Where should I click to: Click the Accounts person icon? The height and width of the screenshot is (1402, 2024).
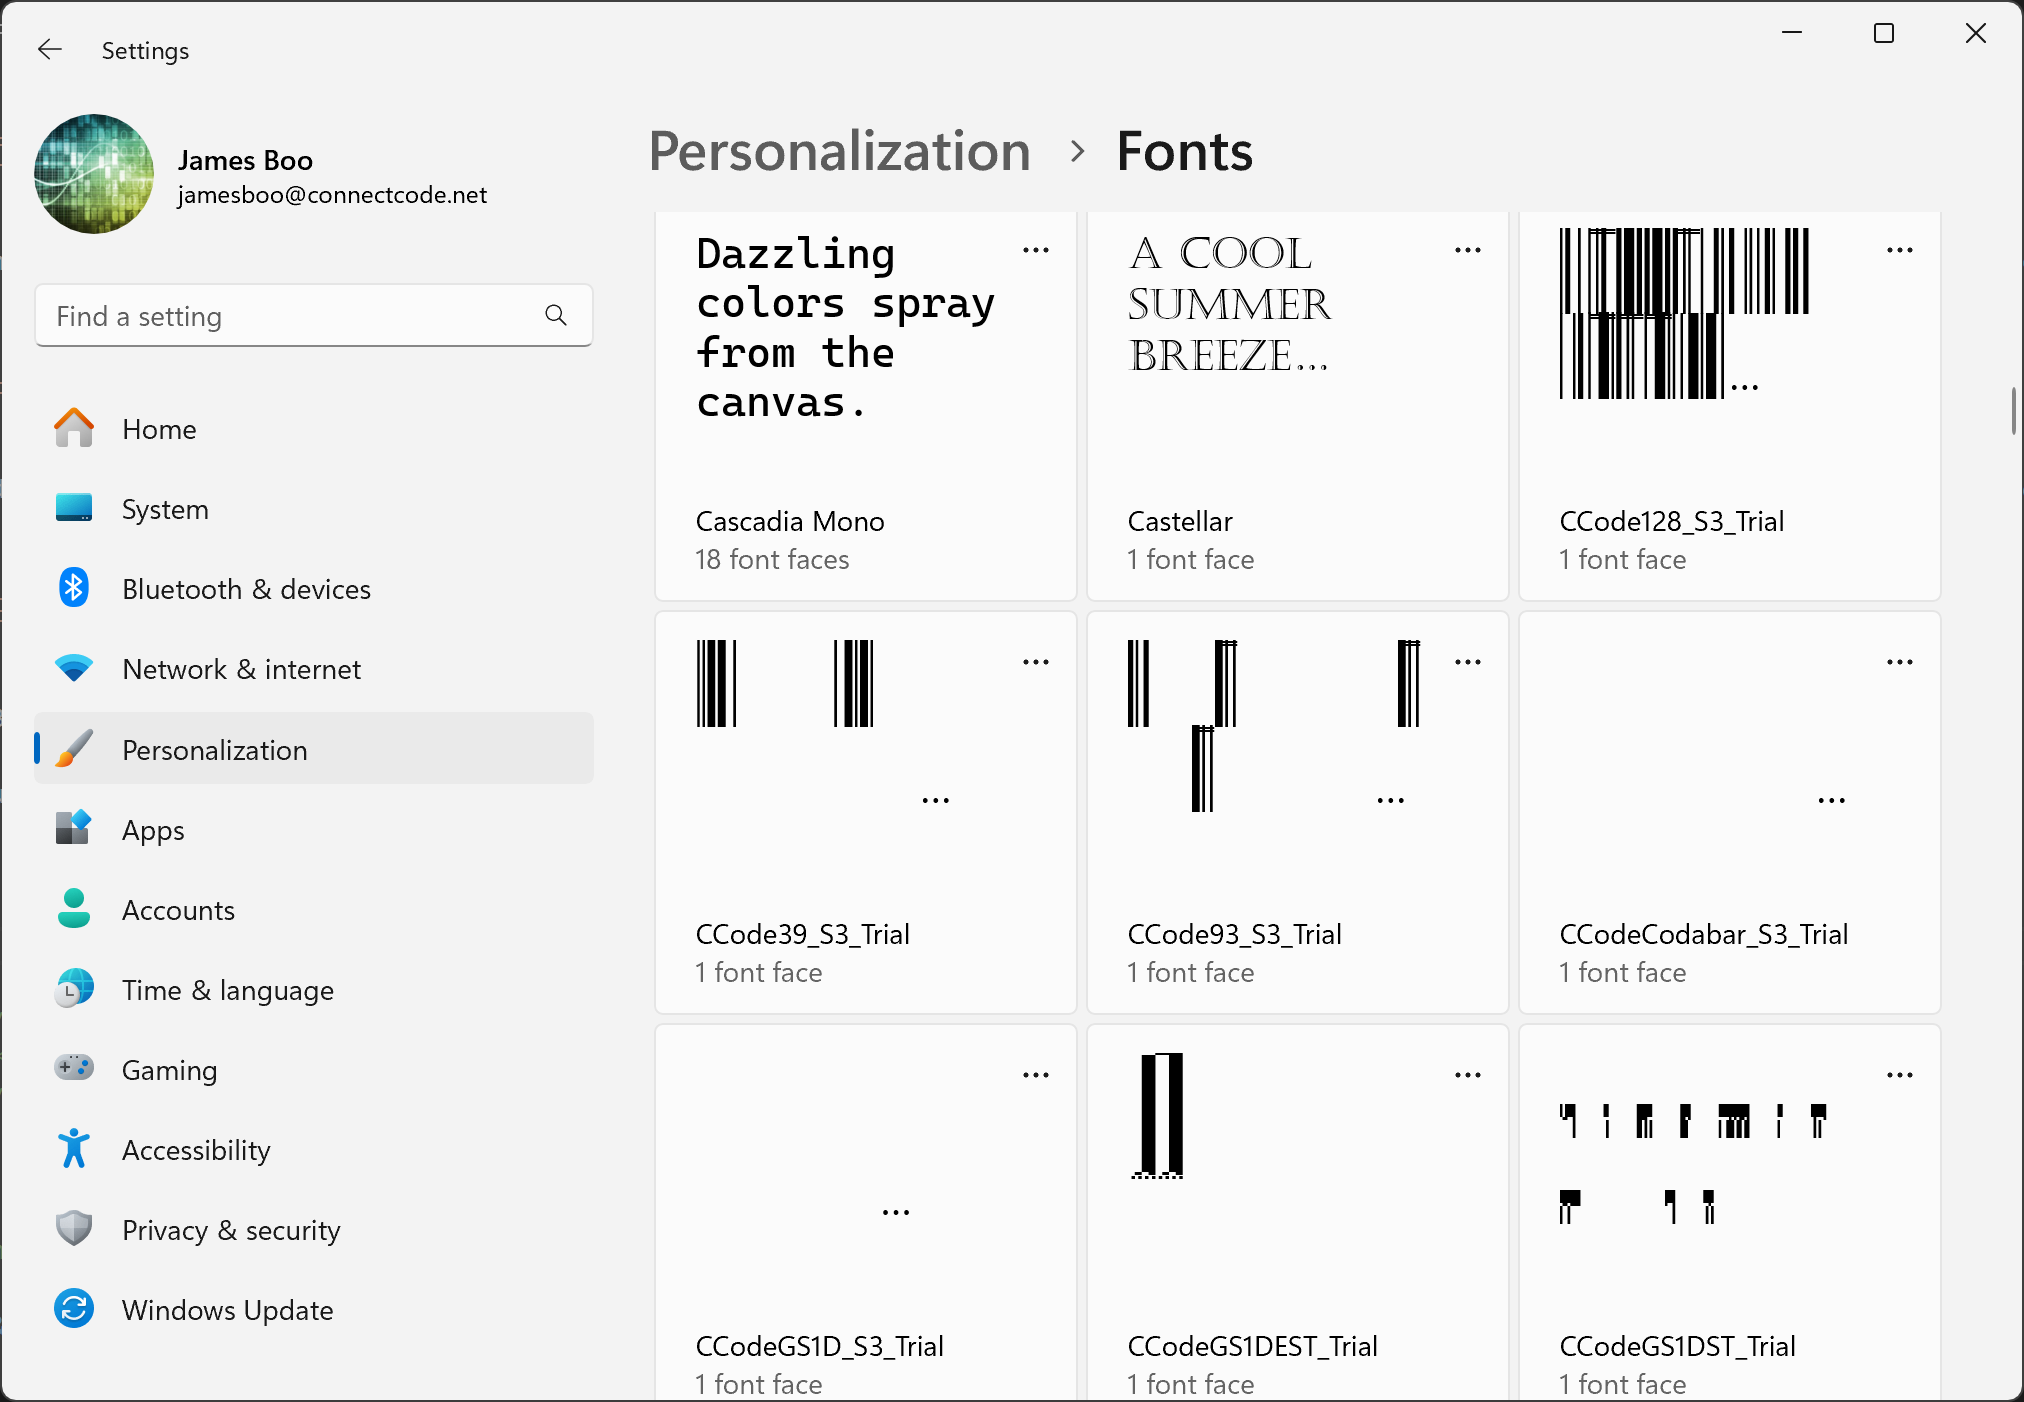[74, 909]
